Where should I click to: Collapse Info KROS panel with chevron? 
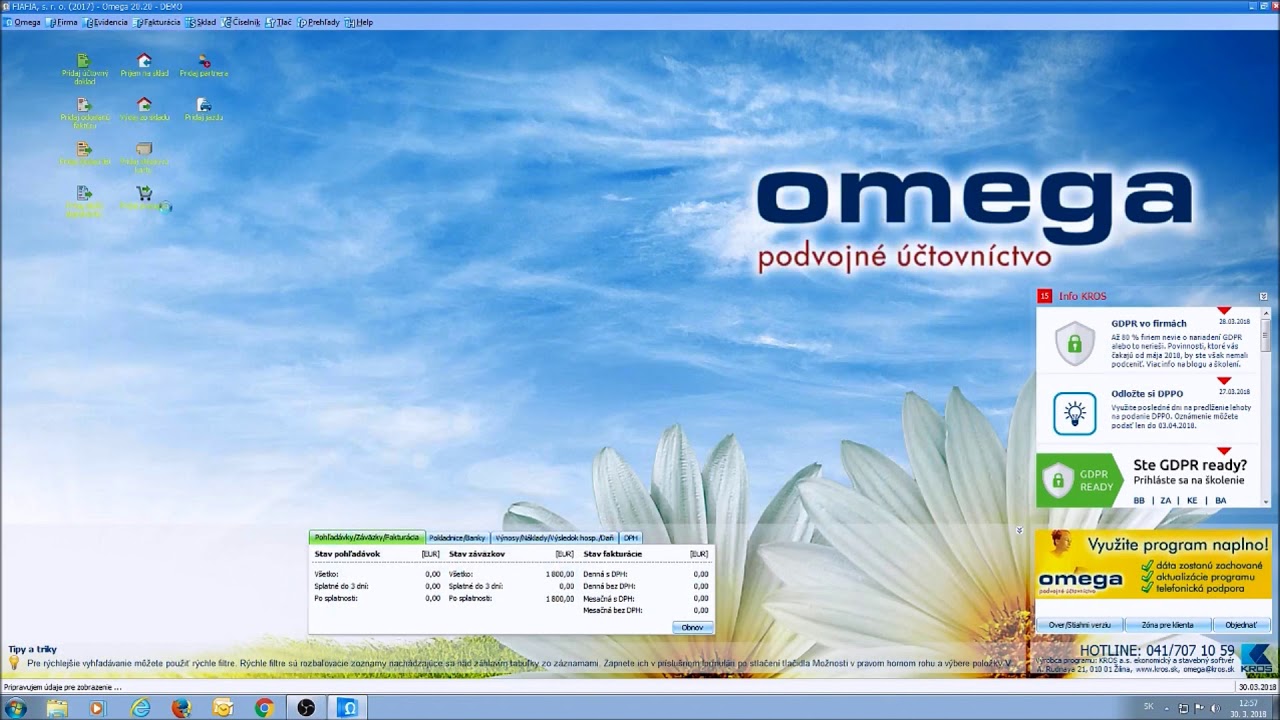[x=1263, y=296]
